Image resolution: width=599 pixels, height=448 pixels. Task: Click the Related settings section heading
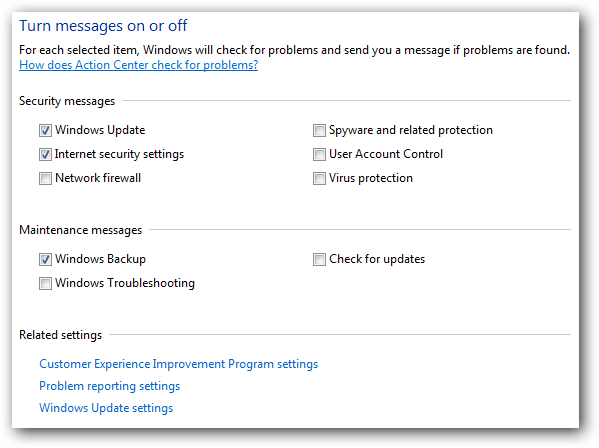pyautogui.click(x=61, y=335)
